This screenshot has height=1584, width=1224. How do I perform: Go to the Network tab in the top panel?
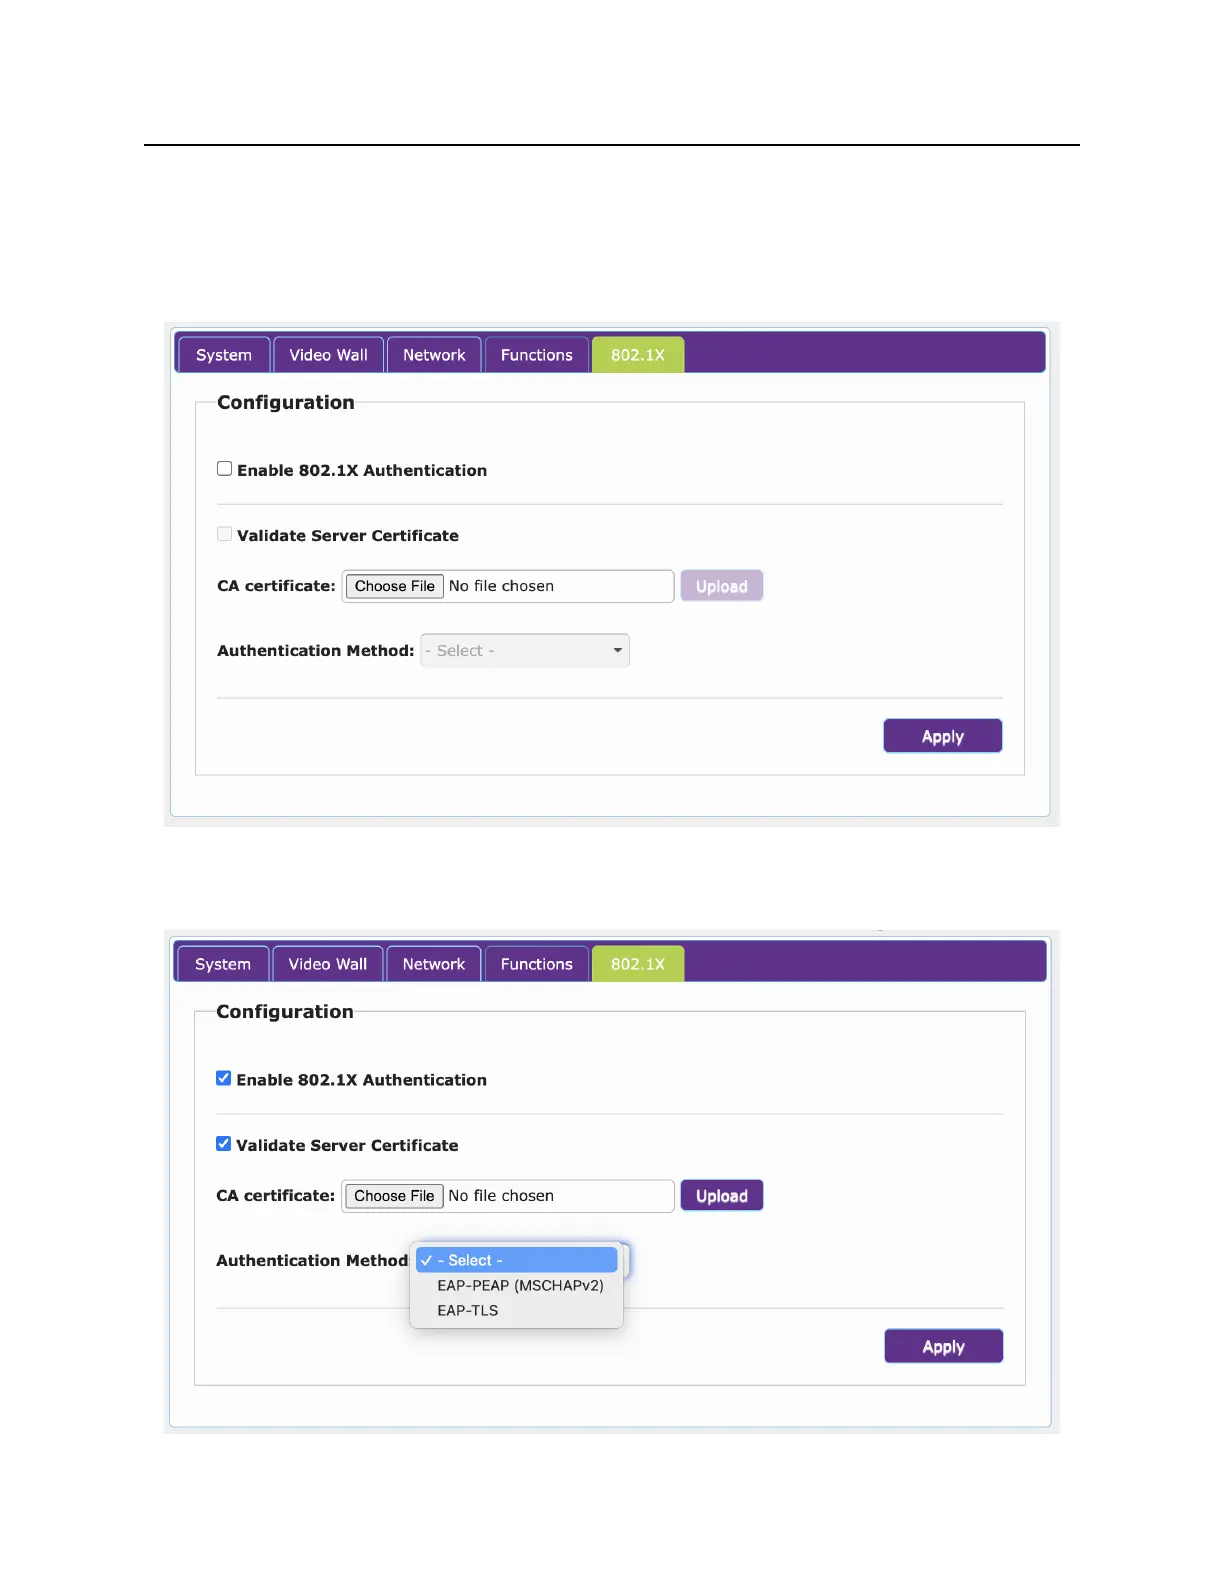(x=434, y=355)
